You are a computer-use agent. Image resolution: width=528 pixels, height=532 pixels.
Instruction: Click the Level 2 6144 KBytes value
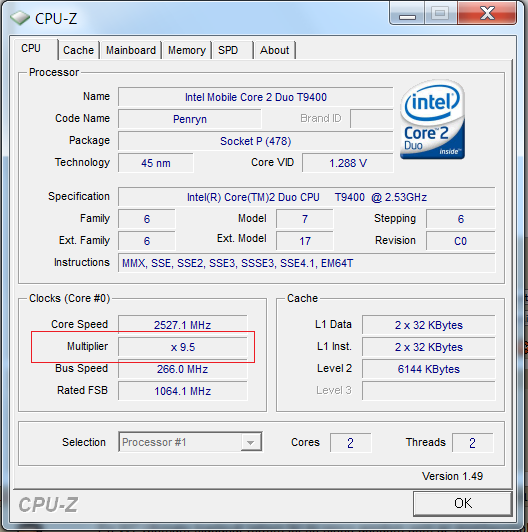coord(429,369)
